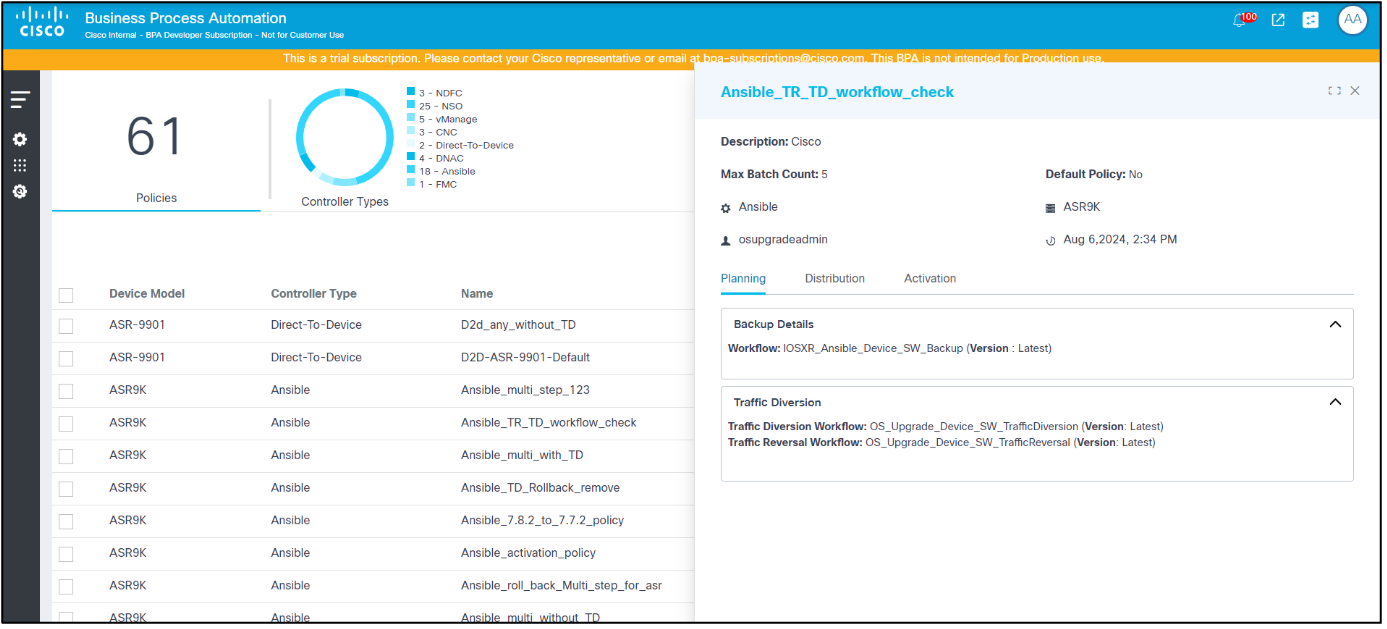The height and width of the screenshot is (629, 1387).
Task: Click the ASR9K device model icon
Action: click(x=1050, y=208)
